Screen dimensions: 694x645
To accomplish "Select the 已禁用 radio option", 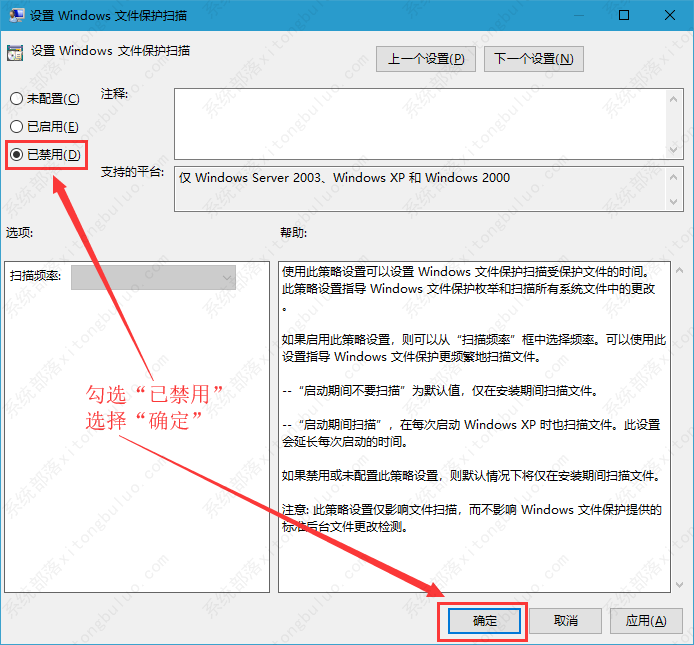I will point(16,155).
